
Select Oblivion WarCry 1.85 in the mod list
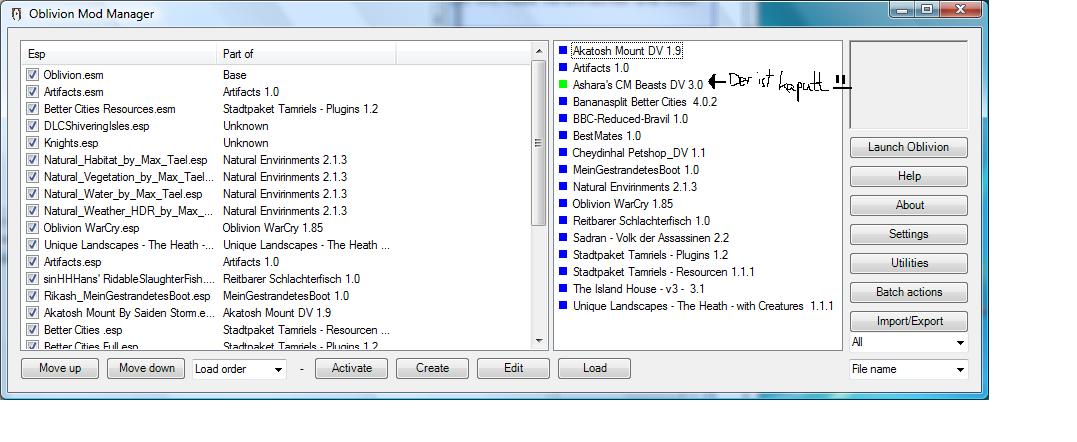pos(623,204)
